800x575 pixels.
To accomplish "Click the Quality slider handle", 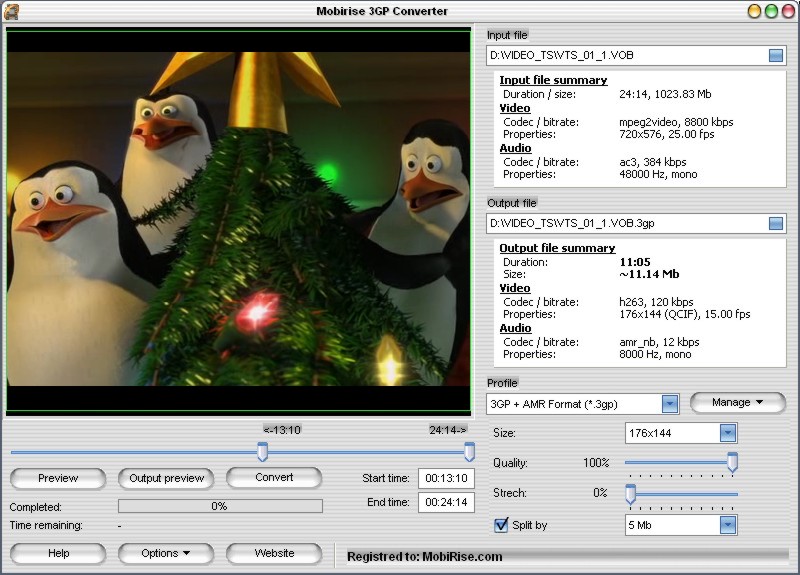I will 732,462.
